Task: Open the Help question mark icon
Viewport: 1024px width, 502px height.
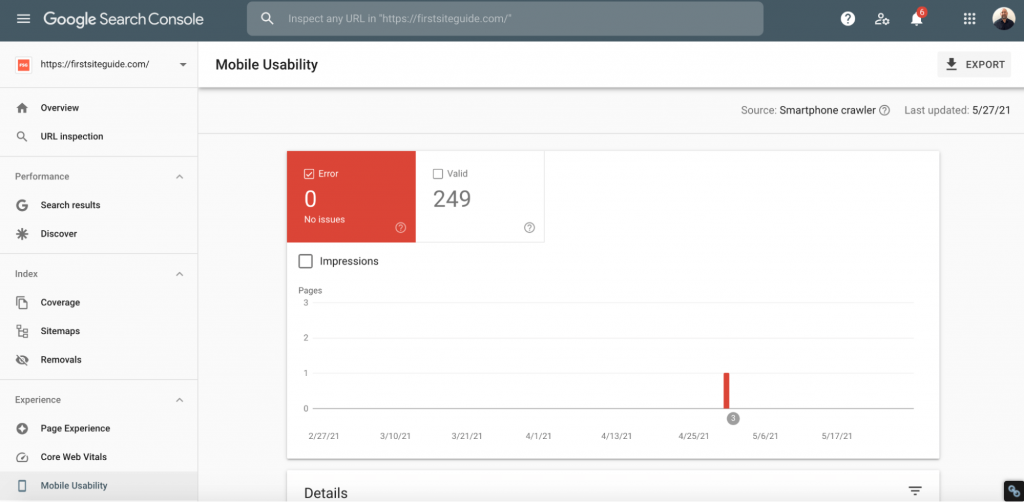Action: coord(848,19)
